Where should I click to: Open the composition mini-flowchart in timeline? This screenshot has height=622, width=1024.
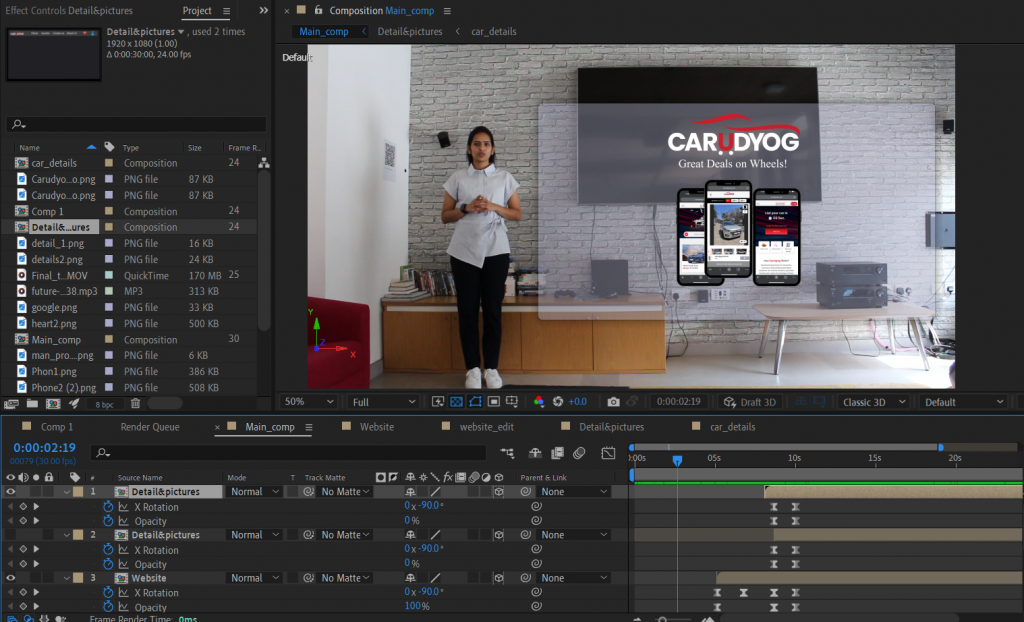coord(507,453)
